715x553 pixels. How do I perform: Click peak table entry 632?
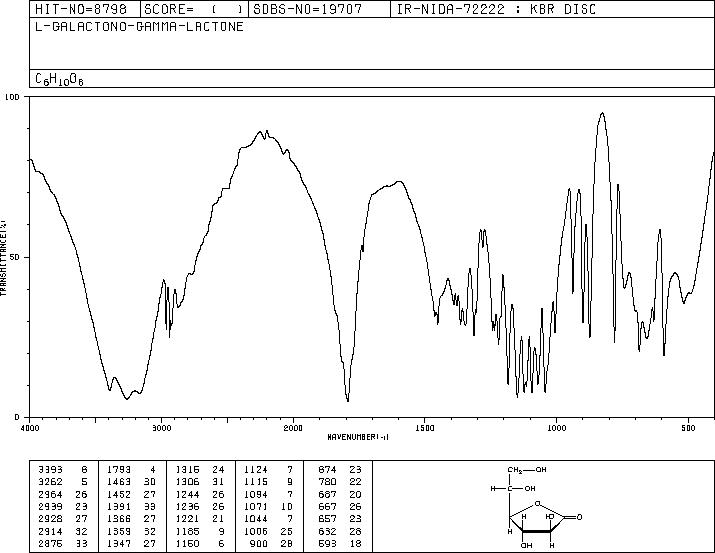[327, 532]
